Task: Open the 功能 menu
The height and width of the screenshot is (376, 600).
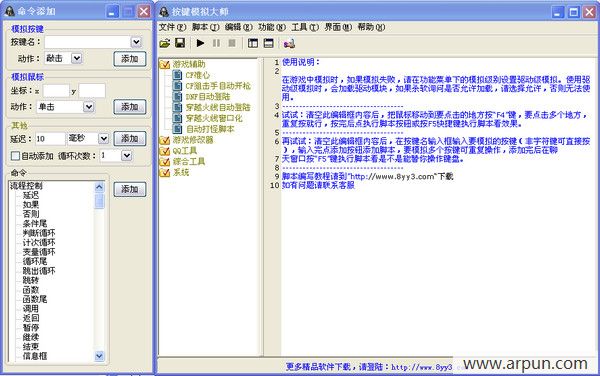Action: coord(272,27)
